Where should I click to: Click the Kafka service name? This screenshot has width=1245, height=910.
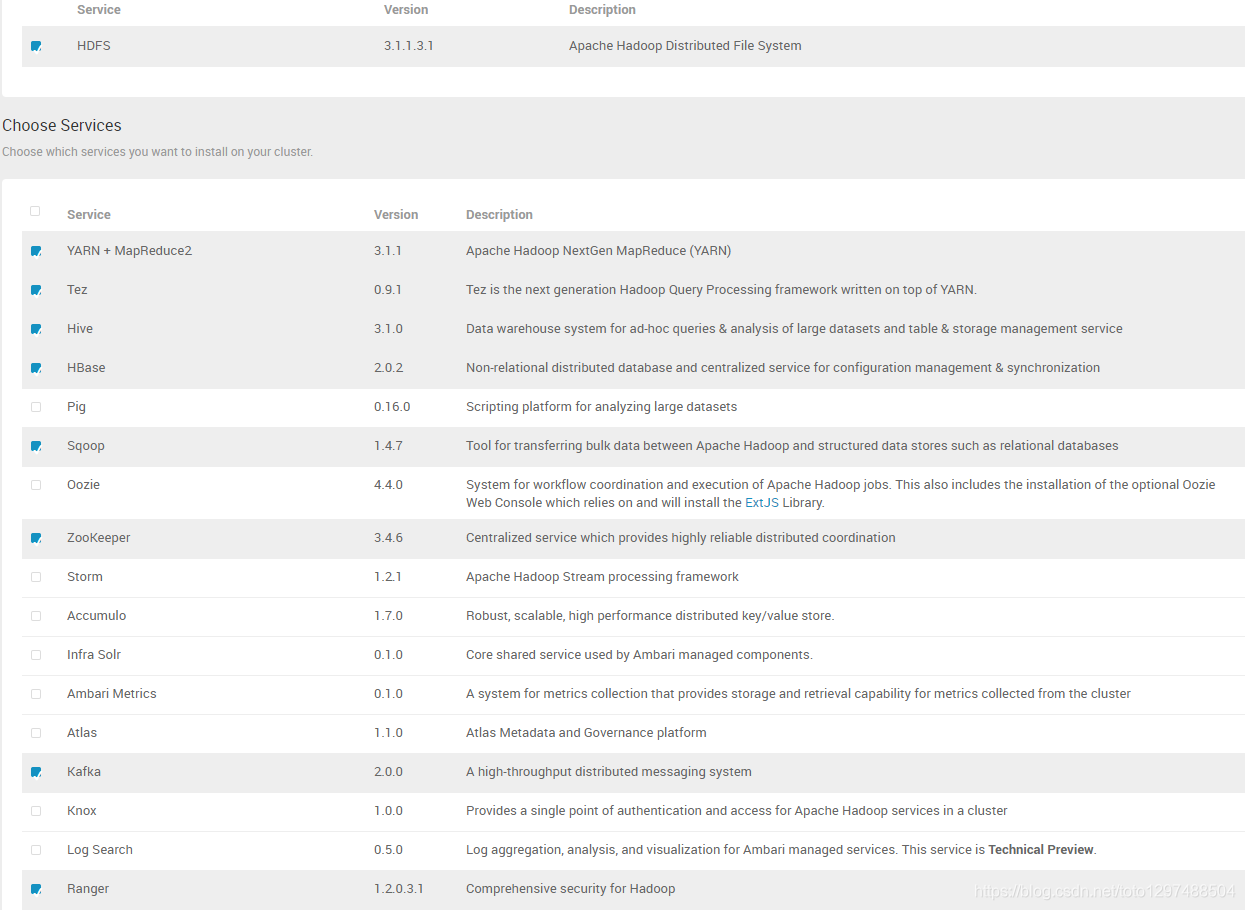coord(84,772)
